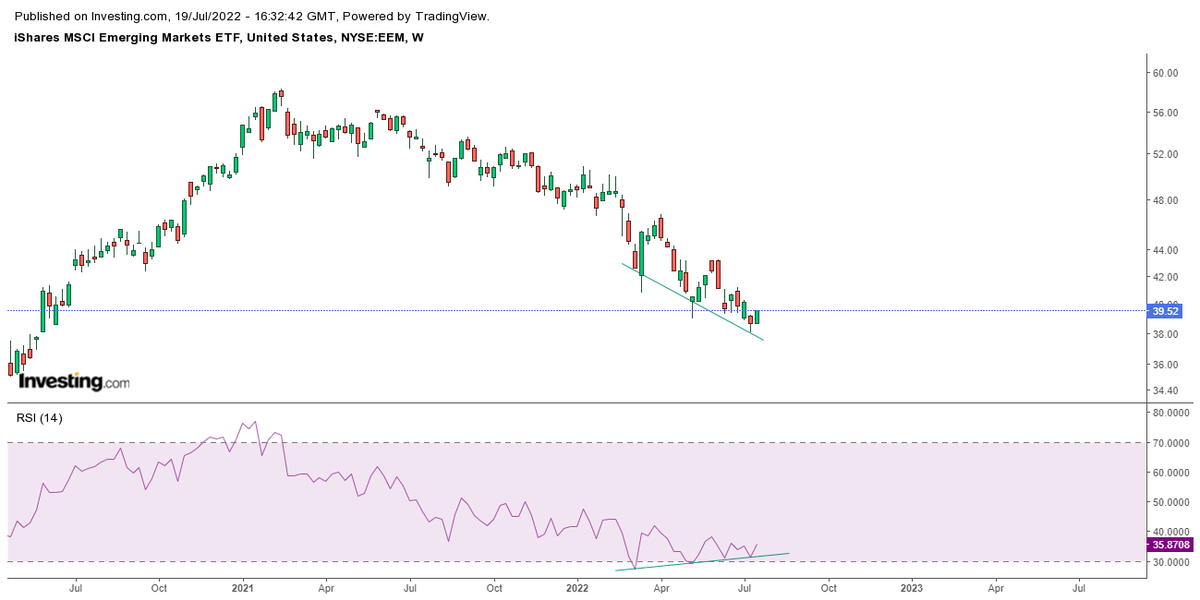The height and width of the screenshot is (600, 1200).
Task: Click the 34.40 price axis label
Action: [1166, 392]
